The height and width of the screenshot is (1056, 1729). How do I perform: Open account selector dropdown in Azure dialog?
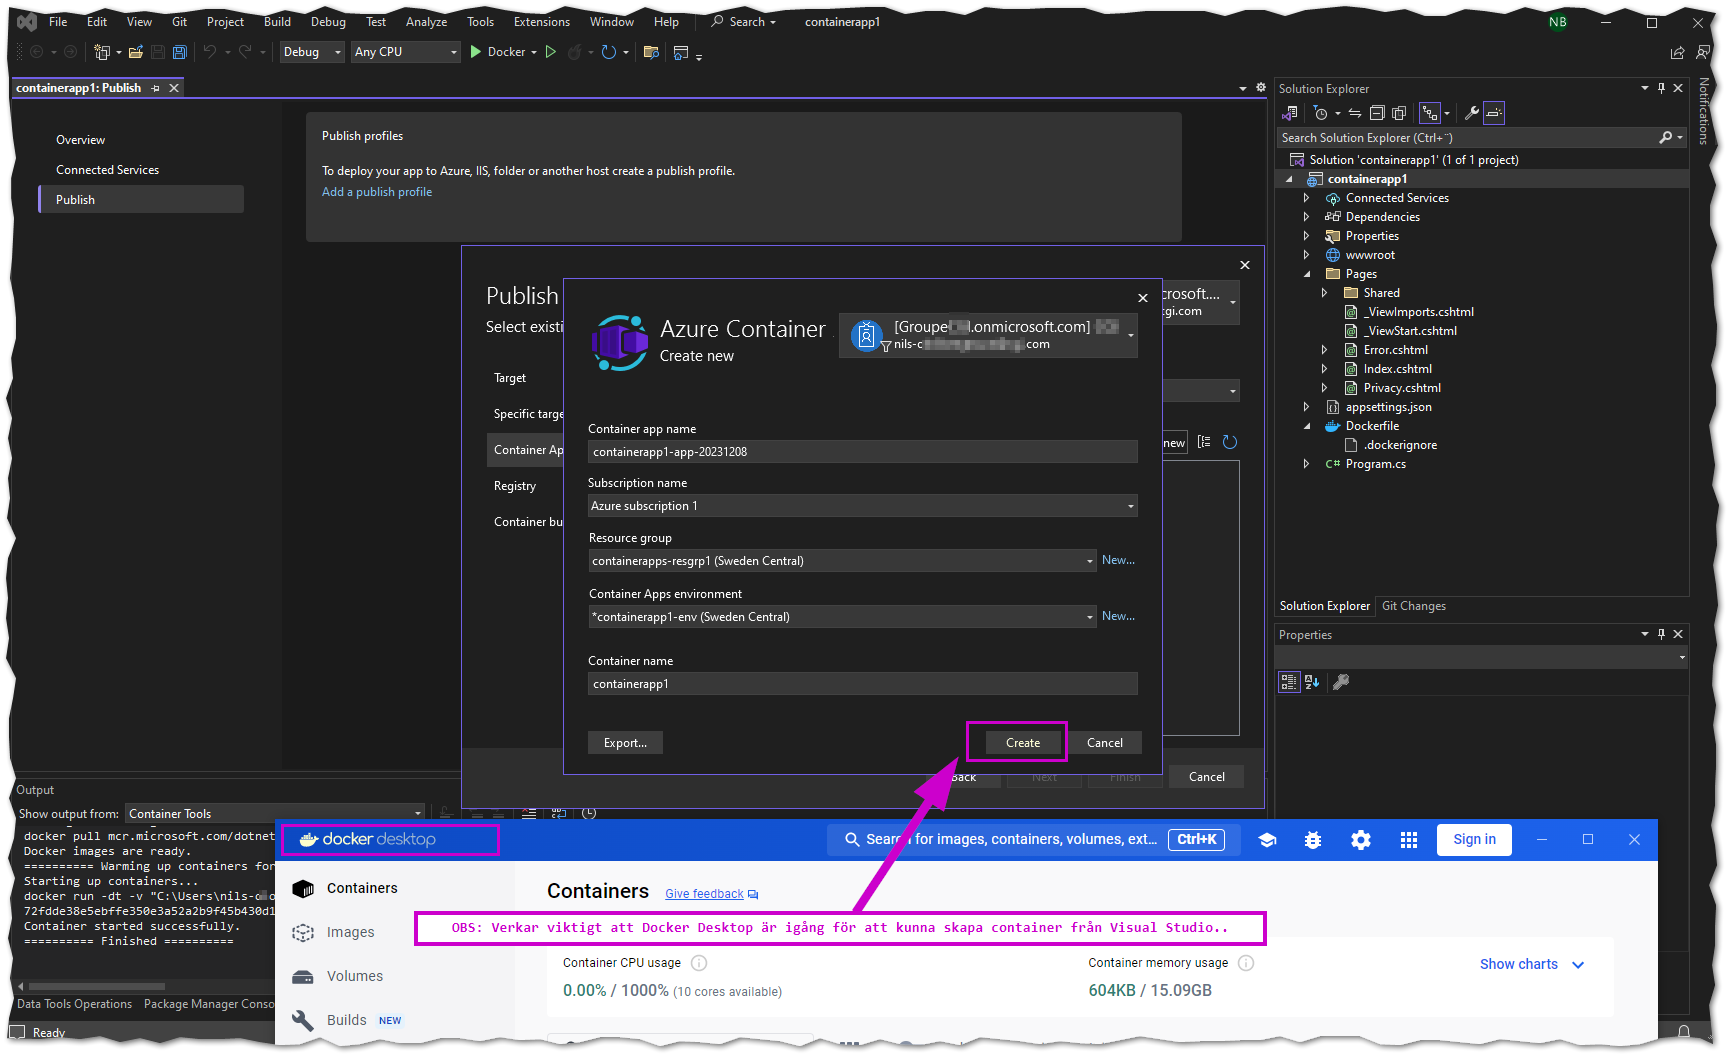coord(989,335)
